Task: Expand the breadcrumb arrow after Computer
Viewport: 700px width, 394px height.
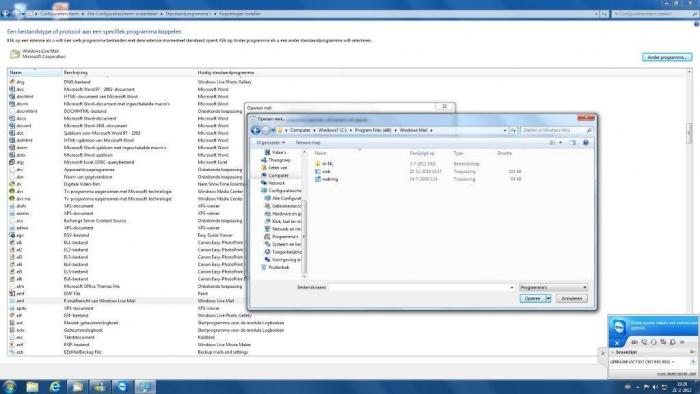Action: click(x=314, y=130)
